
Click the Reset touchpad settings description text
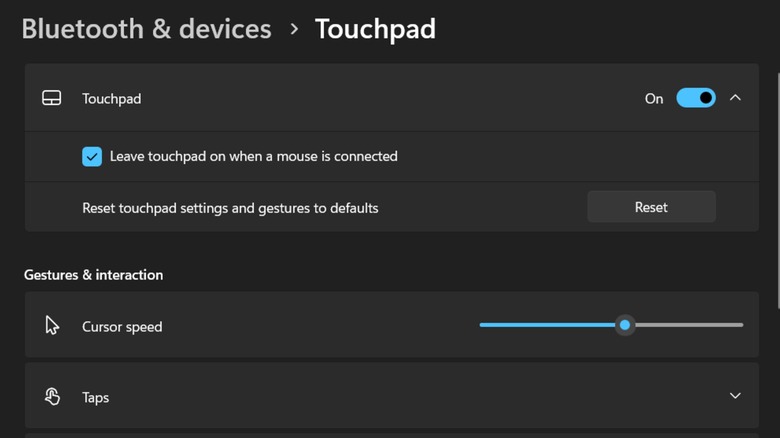click(230, 208)
